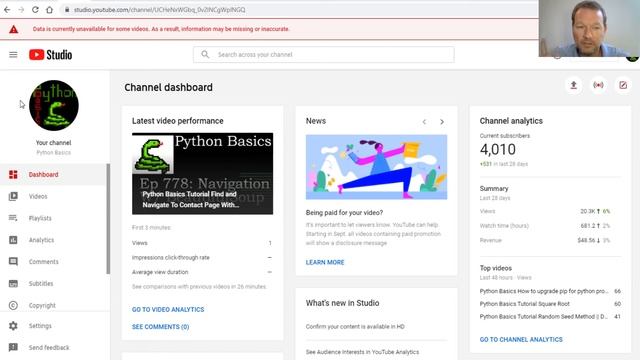Image resolution: width=640 pixels, height=360 pixels.
Task: Click the 'Channel dashboard' heading
Action: (x=168, y=87)
